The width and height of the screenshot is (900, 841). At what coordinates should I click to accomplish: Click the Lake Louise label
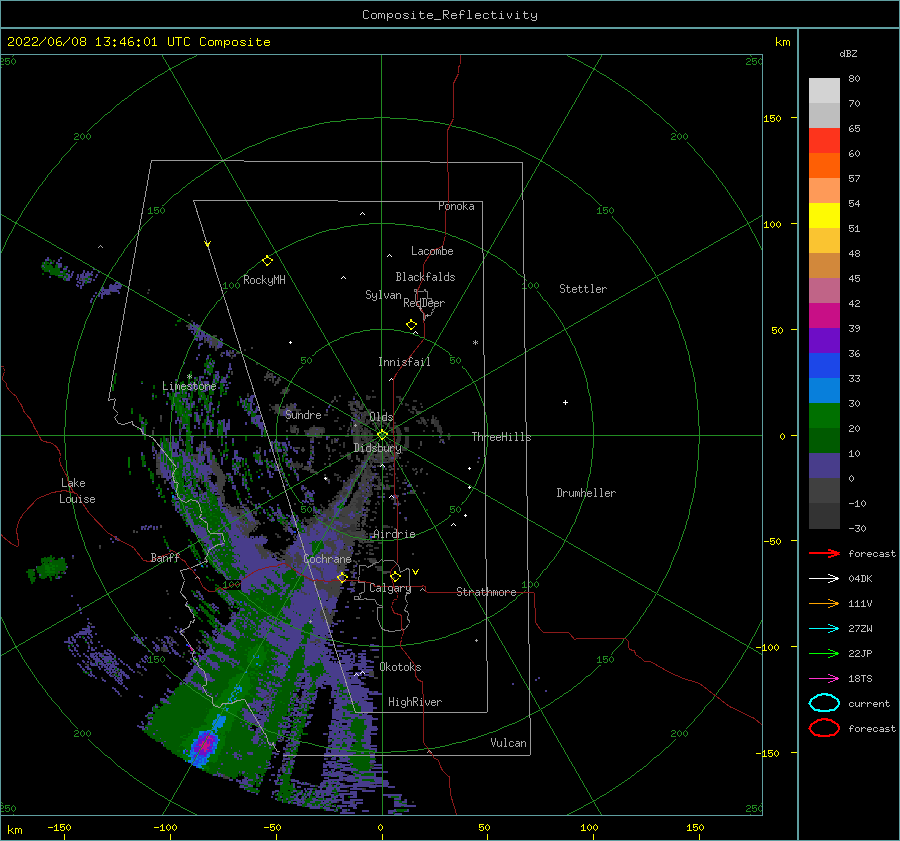click(77, 491)
